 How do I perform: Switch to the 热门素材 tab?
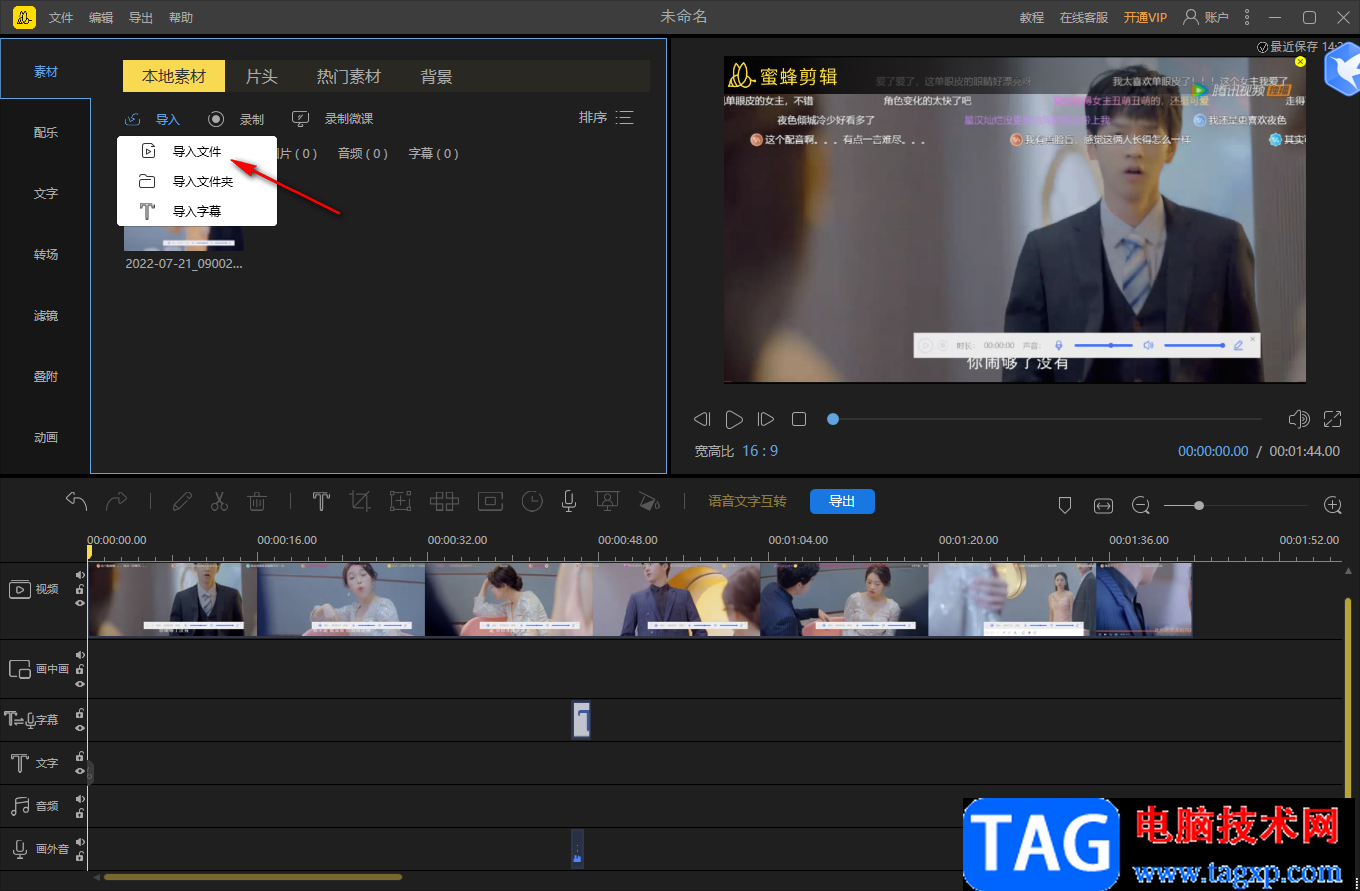(349, 77)
